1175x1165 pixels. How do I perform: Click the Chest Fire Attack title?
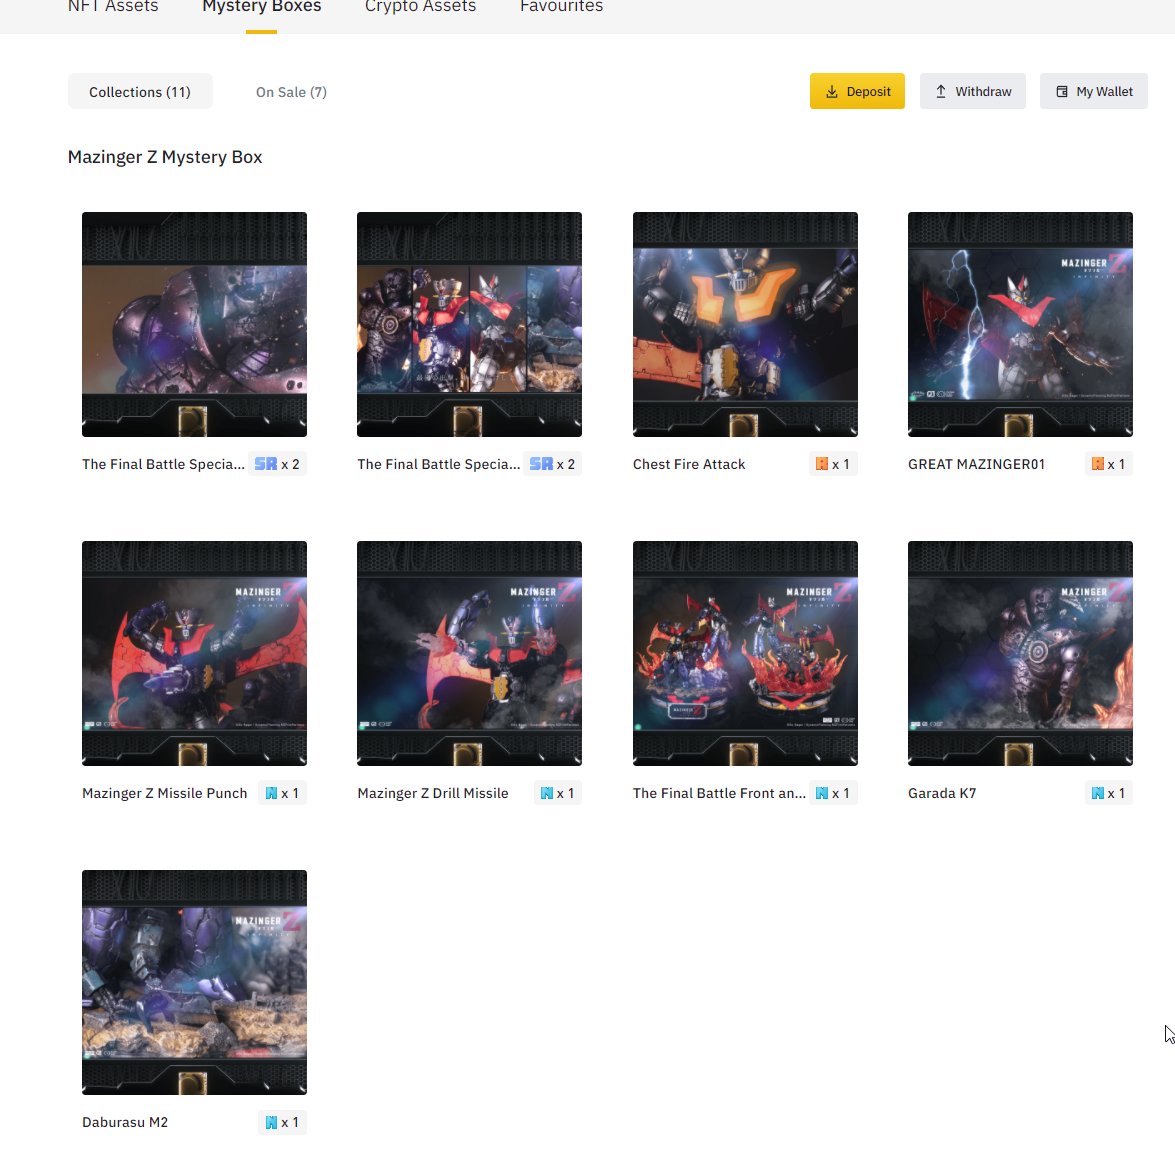[689, 465]
